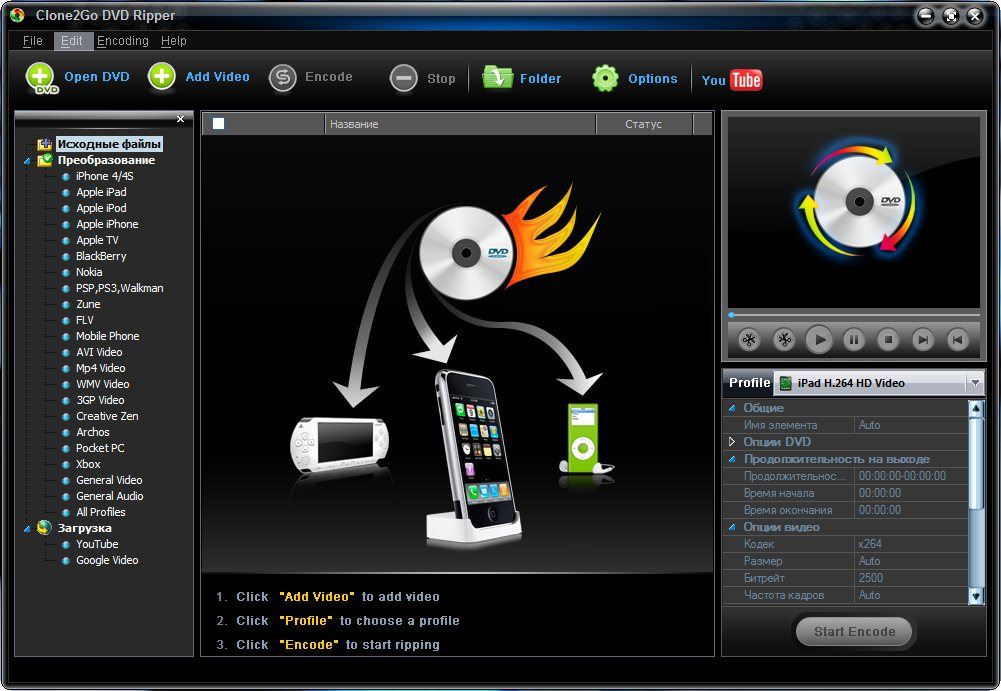Click the Clone2Go app icon in title bar

pyautogui.click(x=17, y=15)
